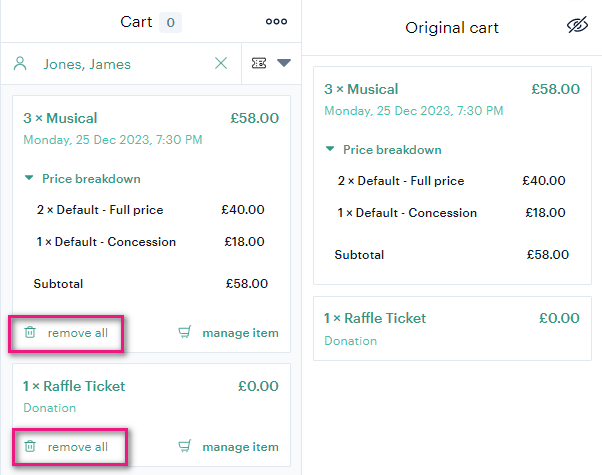Click trash icon for Musical item
This screenshot has width=602, height=475.
point(30,332)
